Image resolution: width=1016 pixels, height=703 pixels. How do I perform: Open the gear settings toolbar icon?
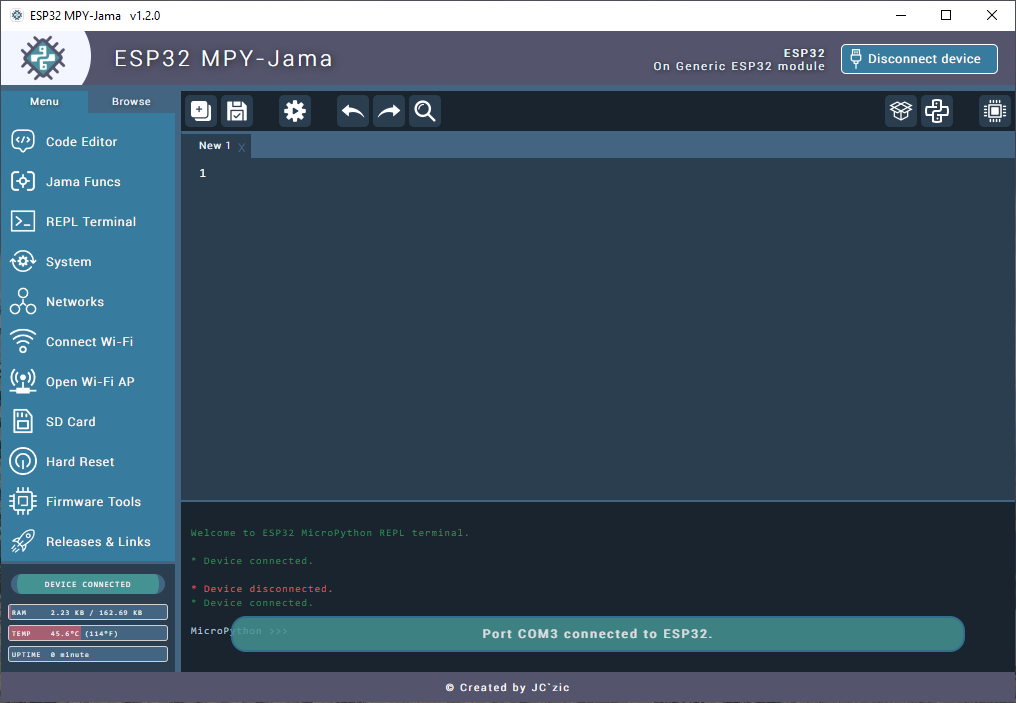tap(295, 111)
